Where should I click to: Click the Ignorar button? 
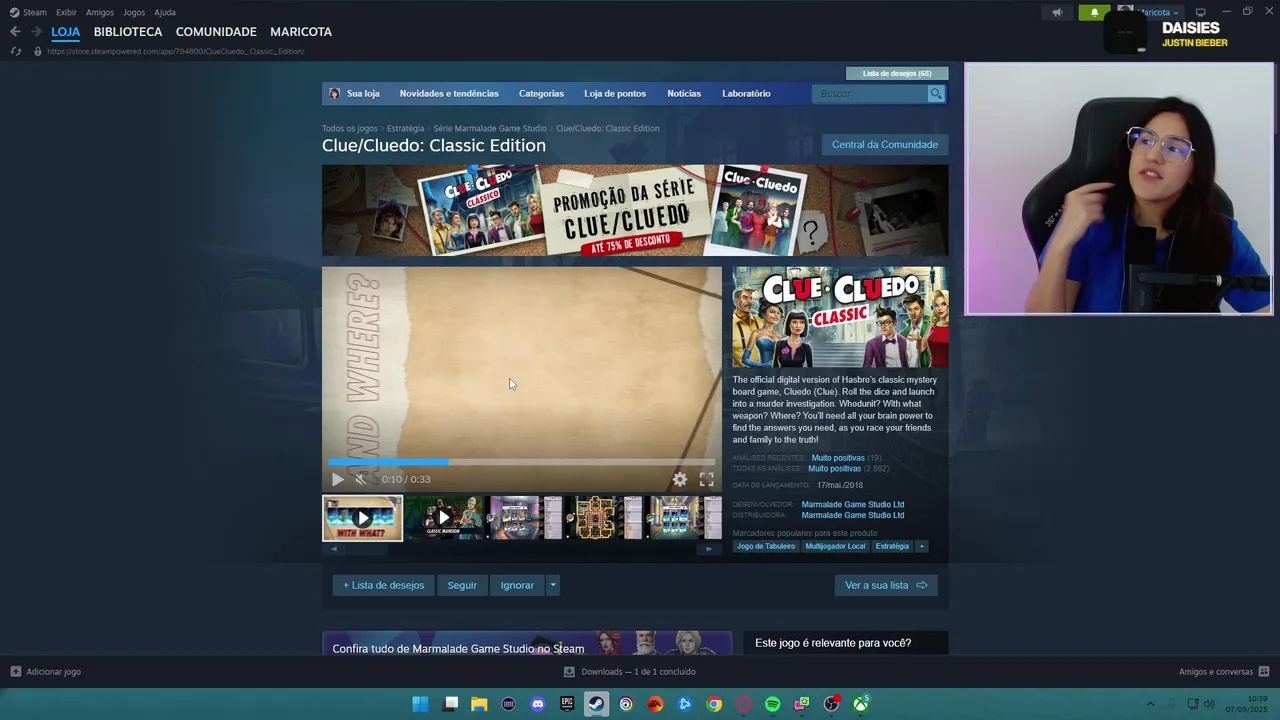pyautogui.click(x=517, y=585)
